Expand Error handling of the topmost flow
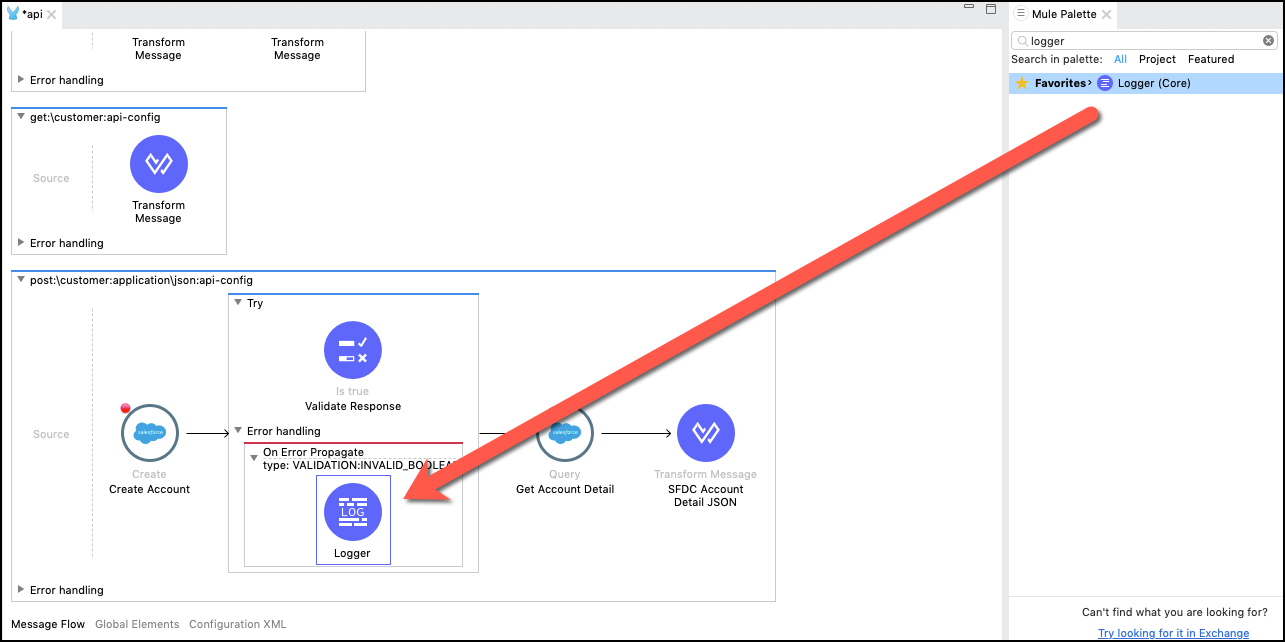The image size is (1285, 642). coord(21,79)
